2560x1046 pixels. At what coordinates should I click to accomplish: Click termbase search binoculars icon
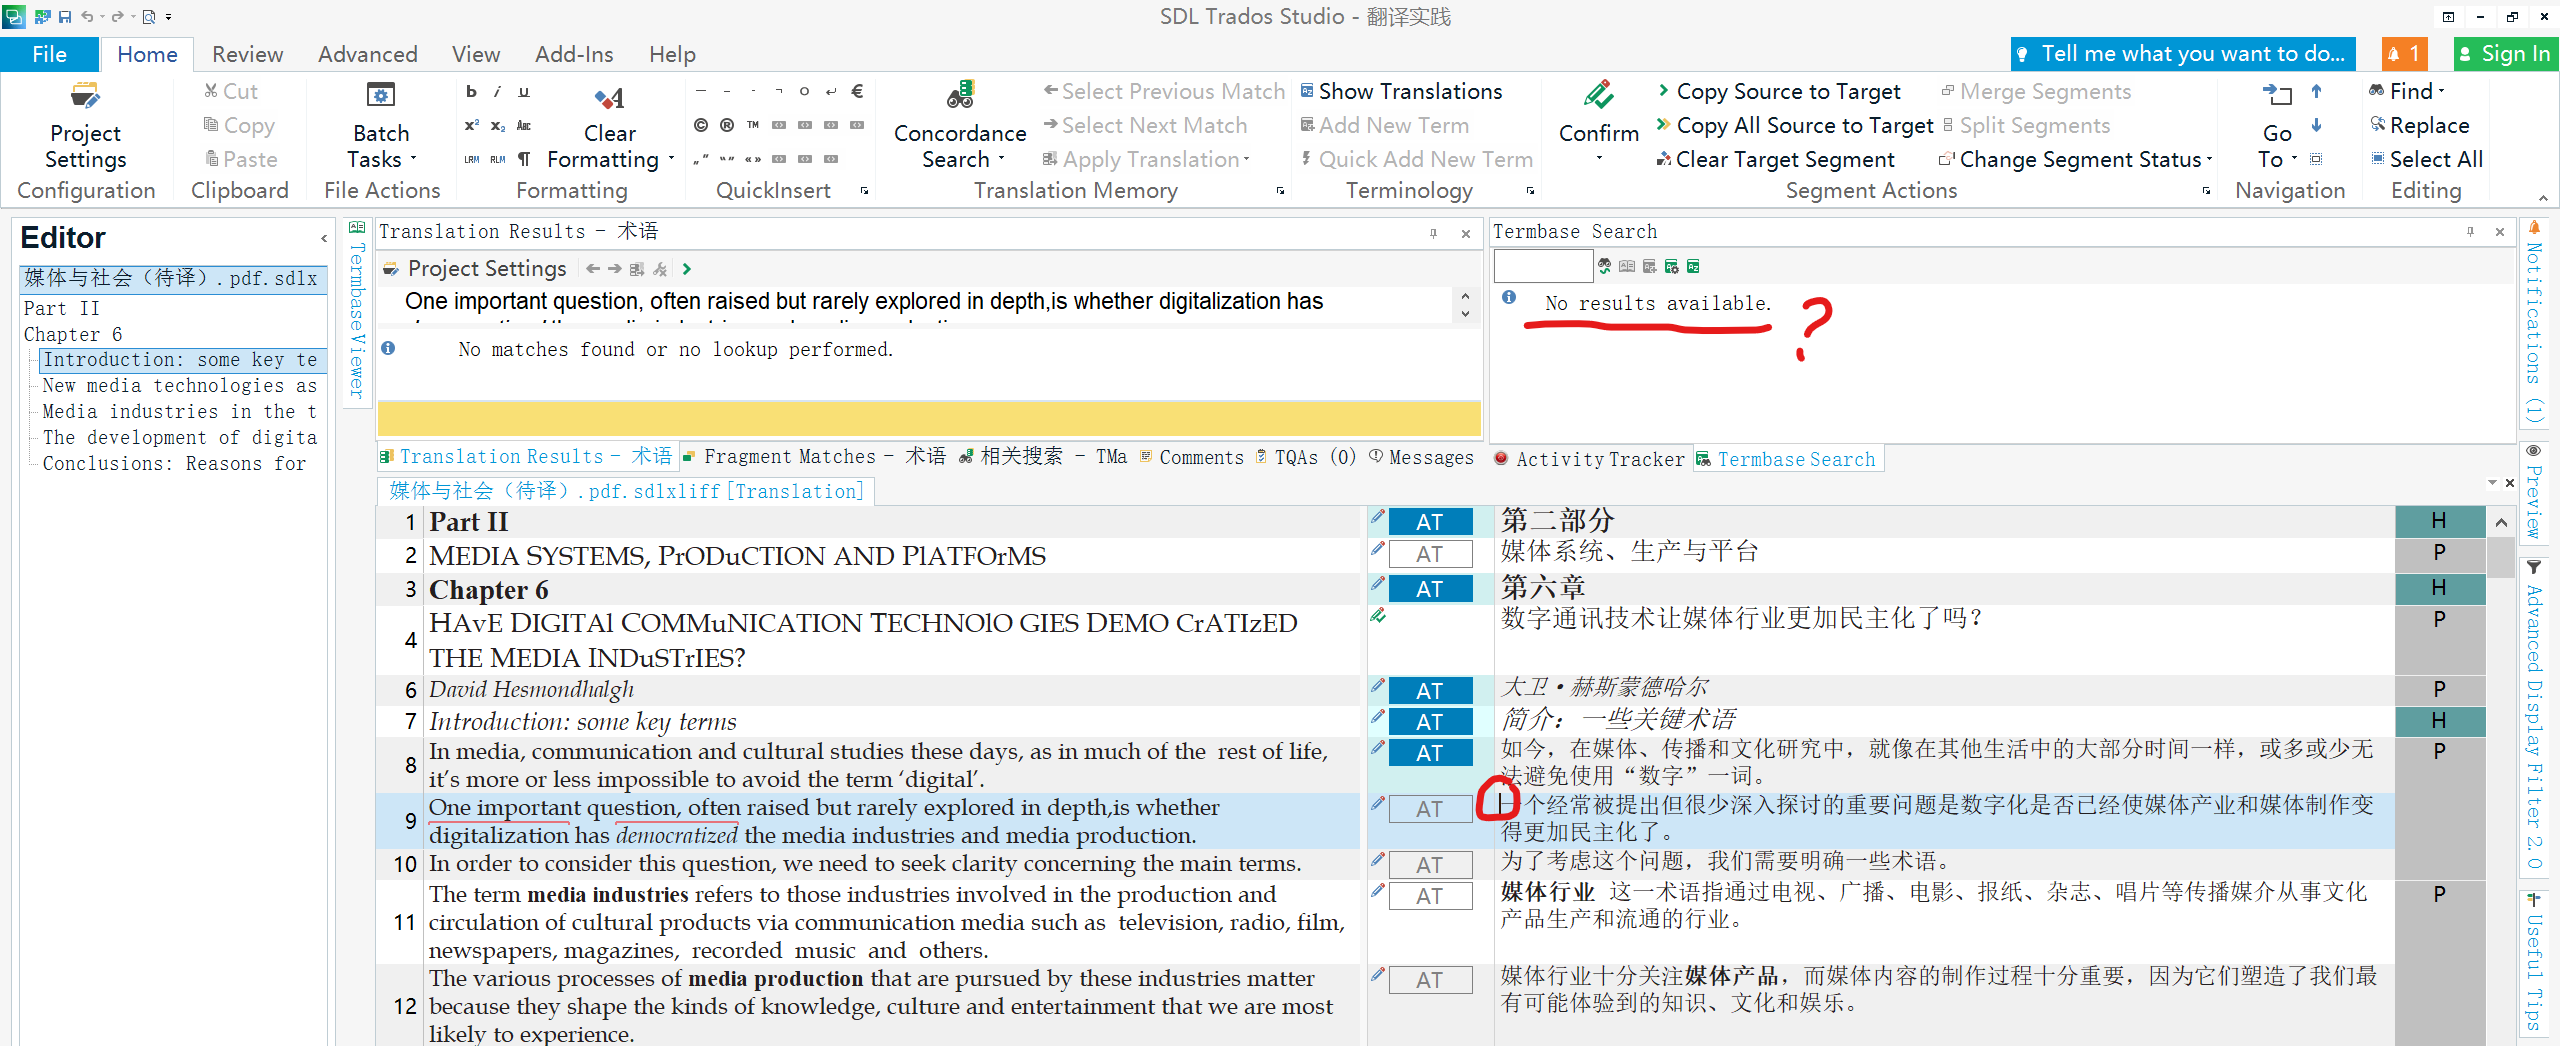pyautogui.click(x=1605, y=266)
